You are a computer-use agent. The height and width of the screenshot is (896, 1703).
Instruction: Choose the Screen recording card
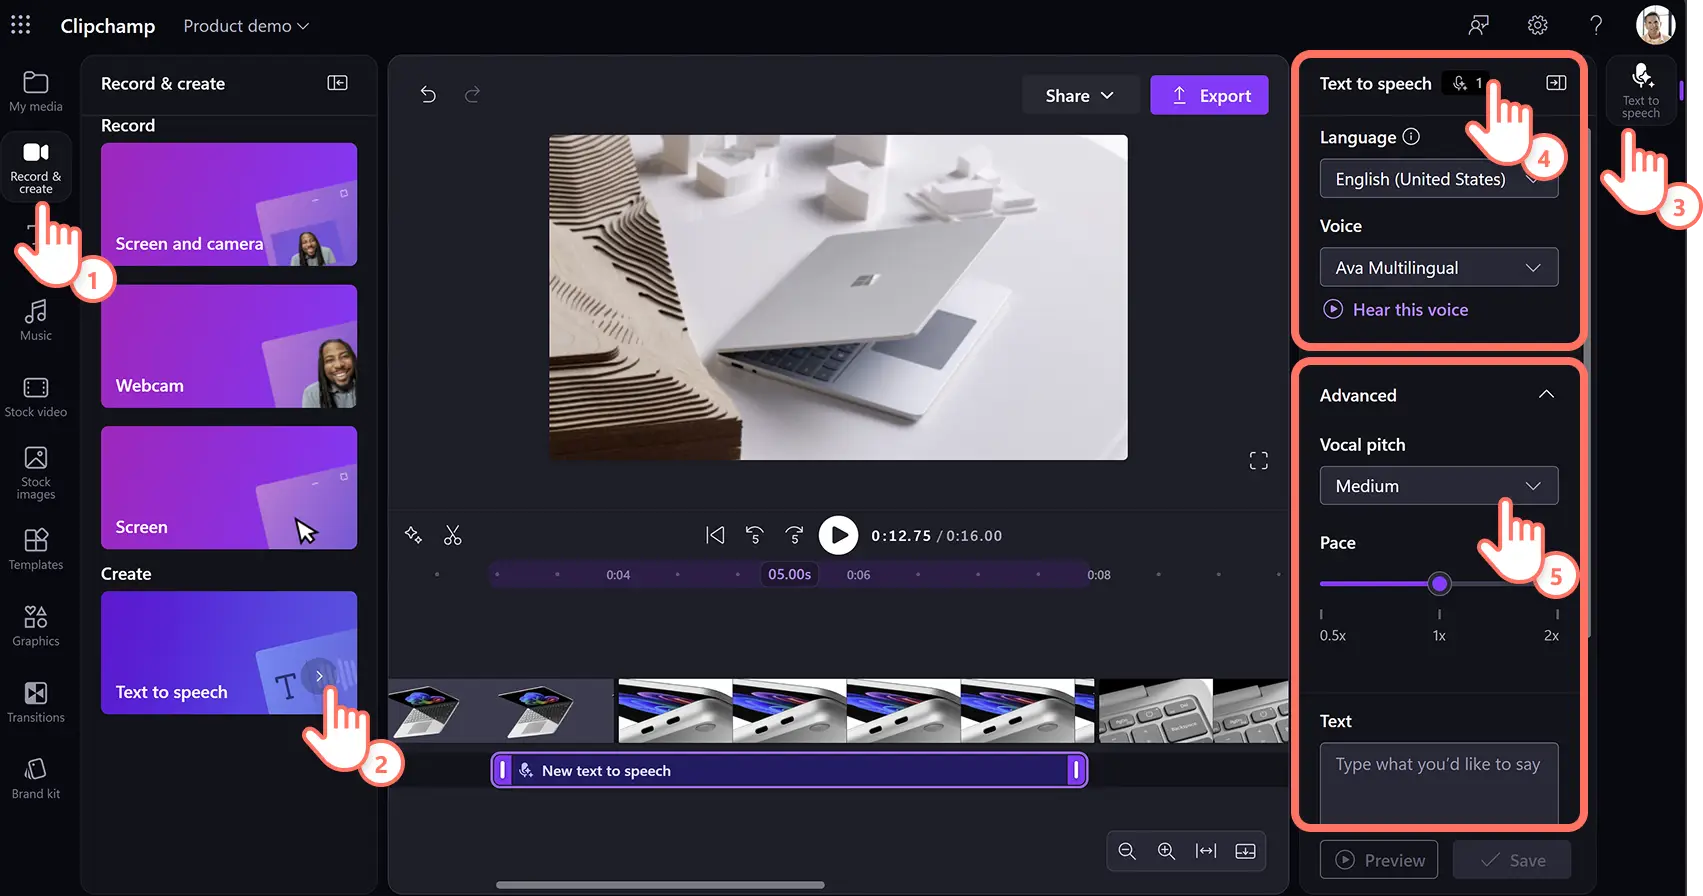[229, 488]
